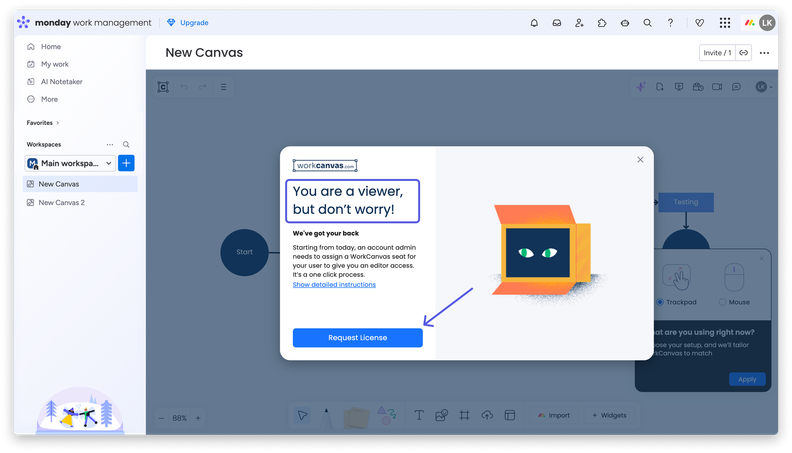Open the New Canvas board item

[80, 184]
